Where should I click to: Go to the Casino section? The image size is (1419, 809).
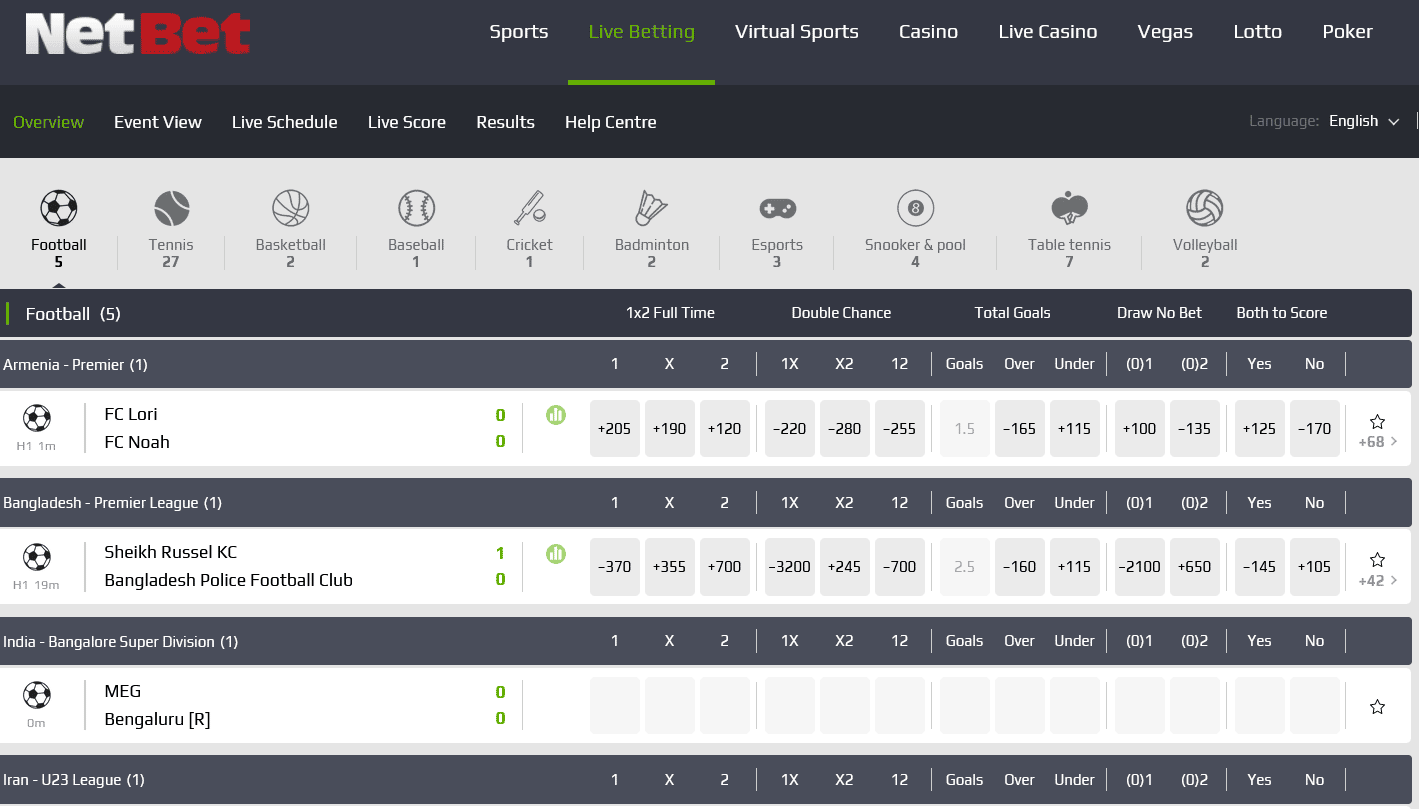pos(928,32)
